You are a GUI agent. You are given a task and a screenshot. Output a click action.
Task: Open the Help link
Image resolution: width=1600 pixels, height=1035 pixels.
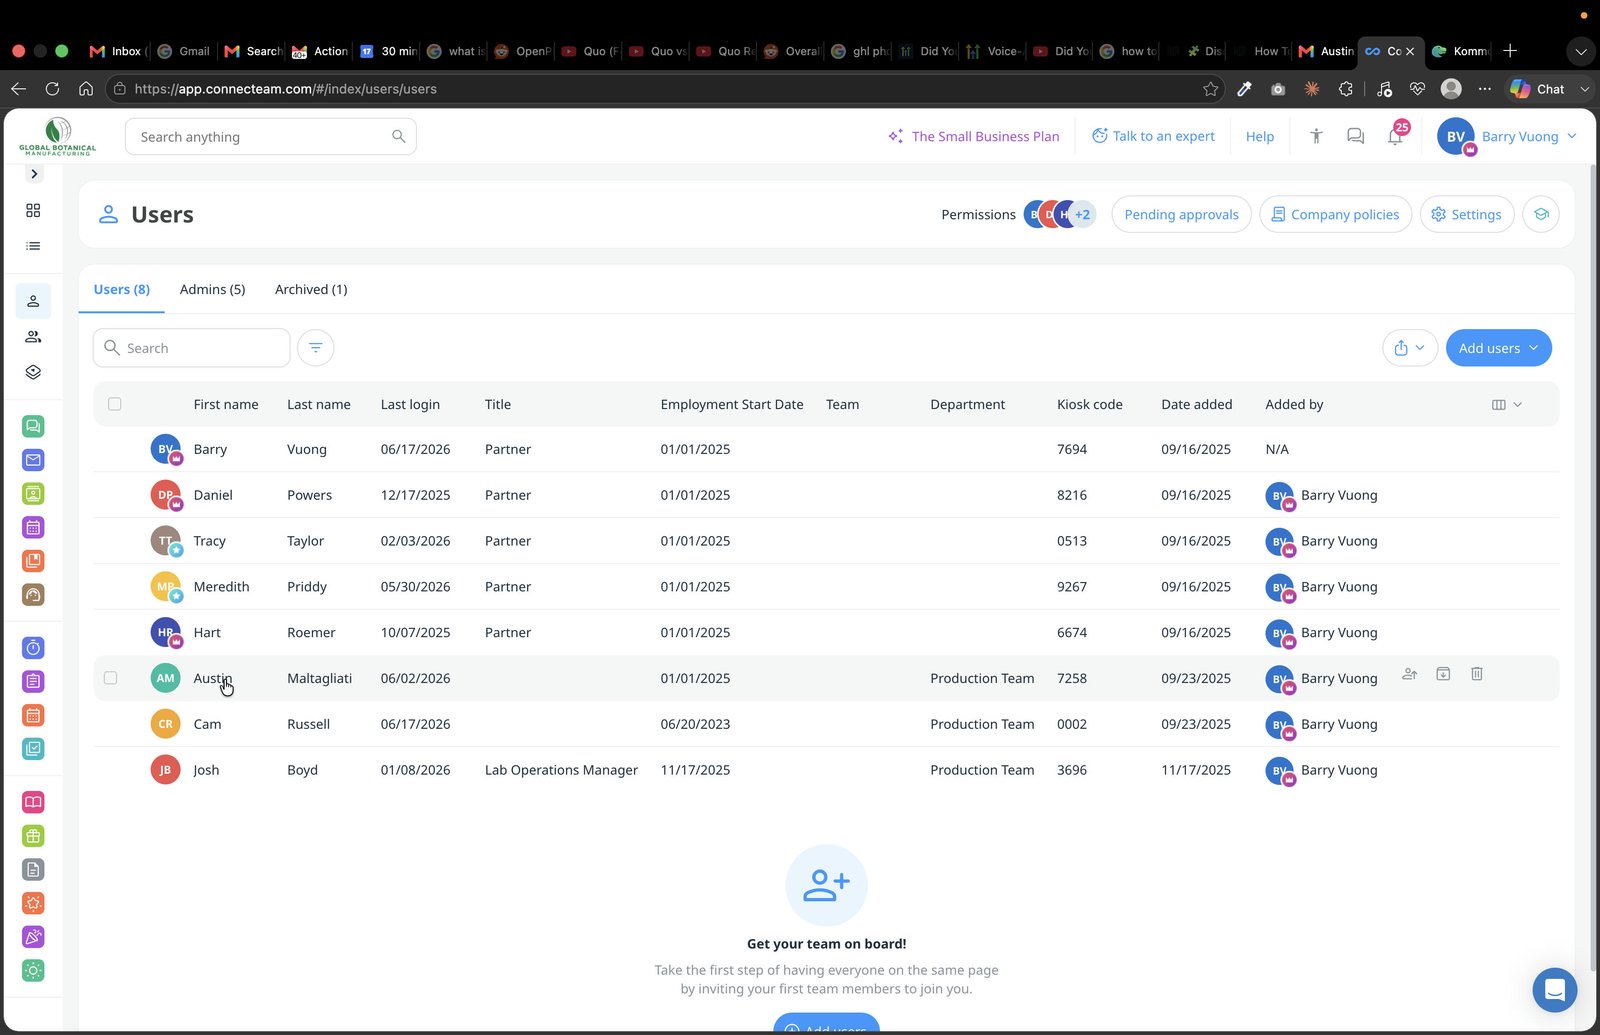[x=1260, y=136]
